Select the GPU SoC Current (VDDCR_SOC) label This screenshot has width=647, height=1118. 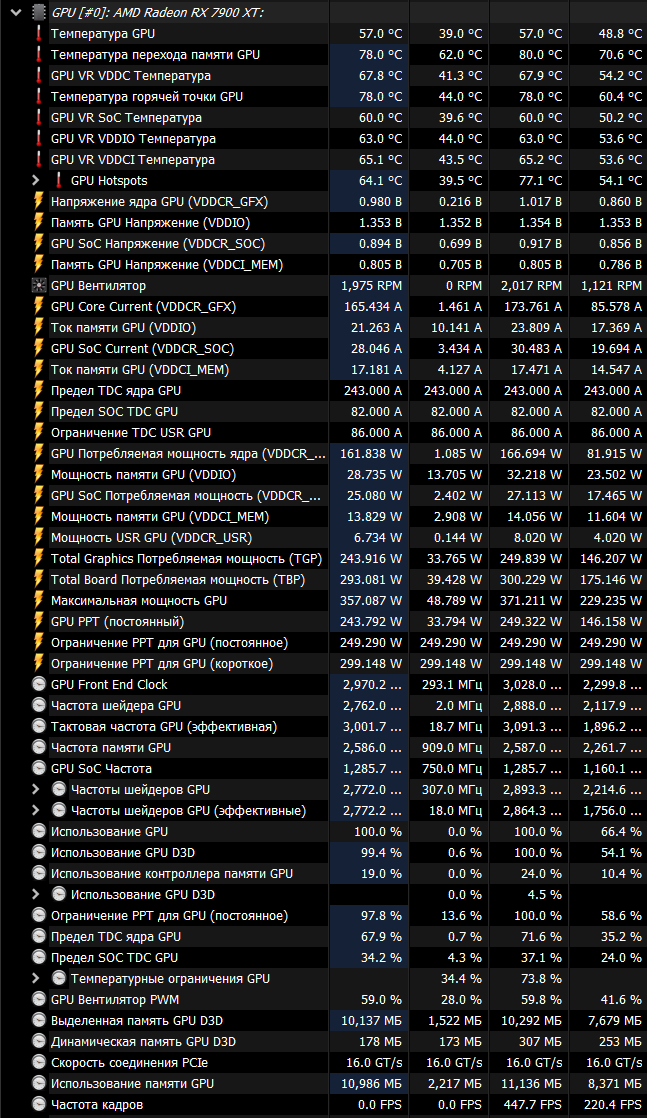143,349
